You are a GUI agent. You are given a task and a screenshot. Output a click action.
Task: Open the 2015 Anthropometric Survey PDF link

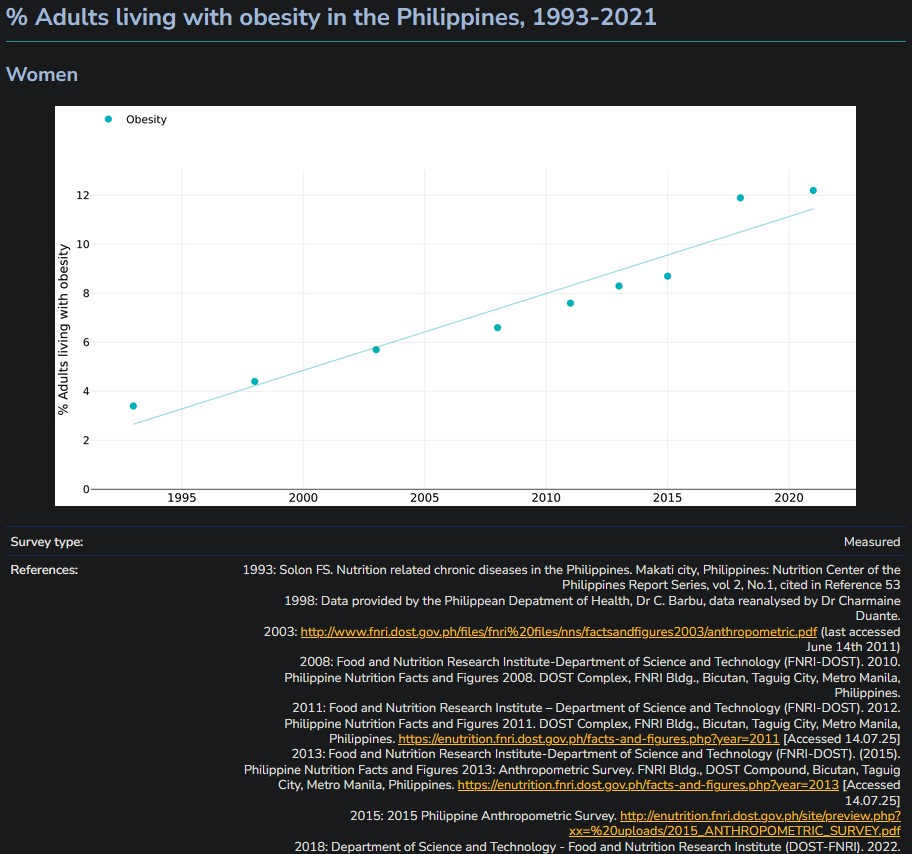(735, 823)
